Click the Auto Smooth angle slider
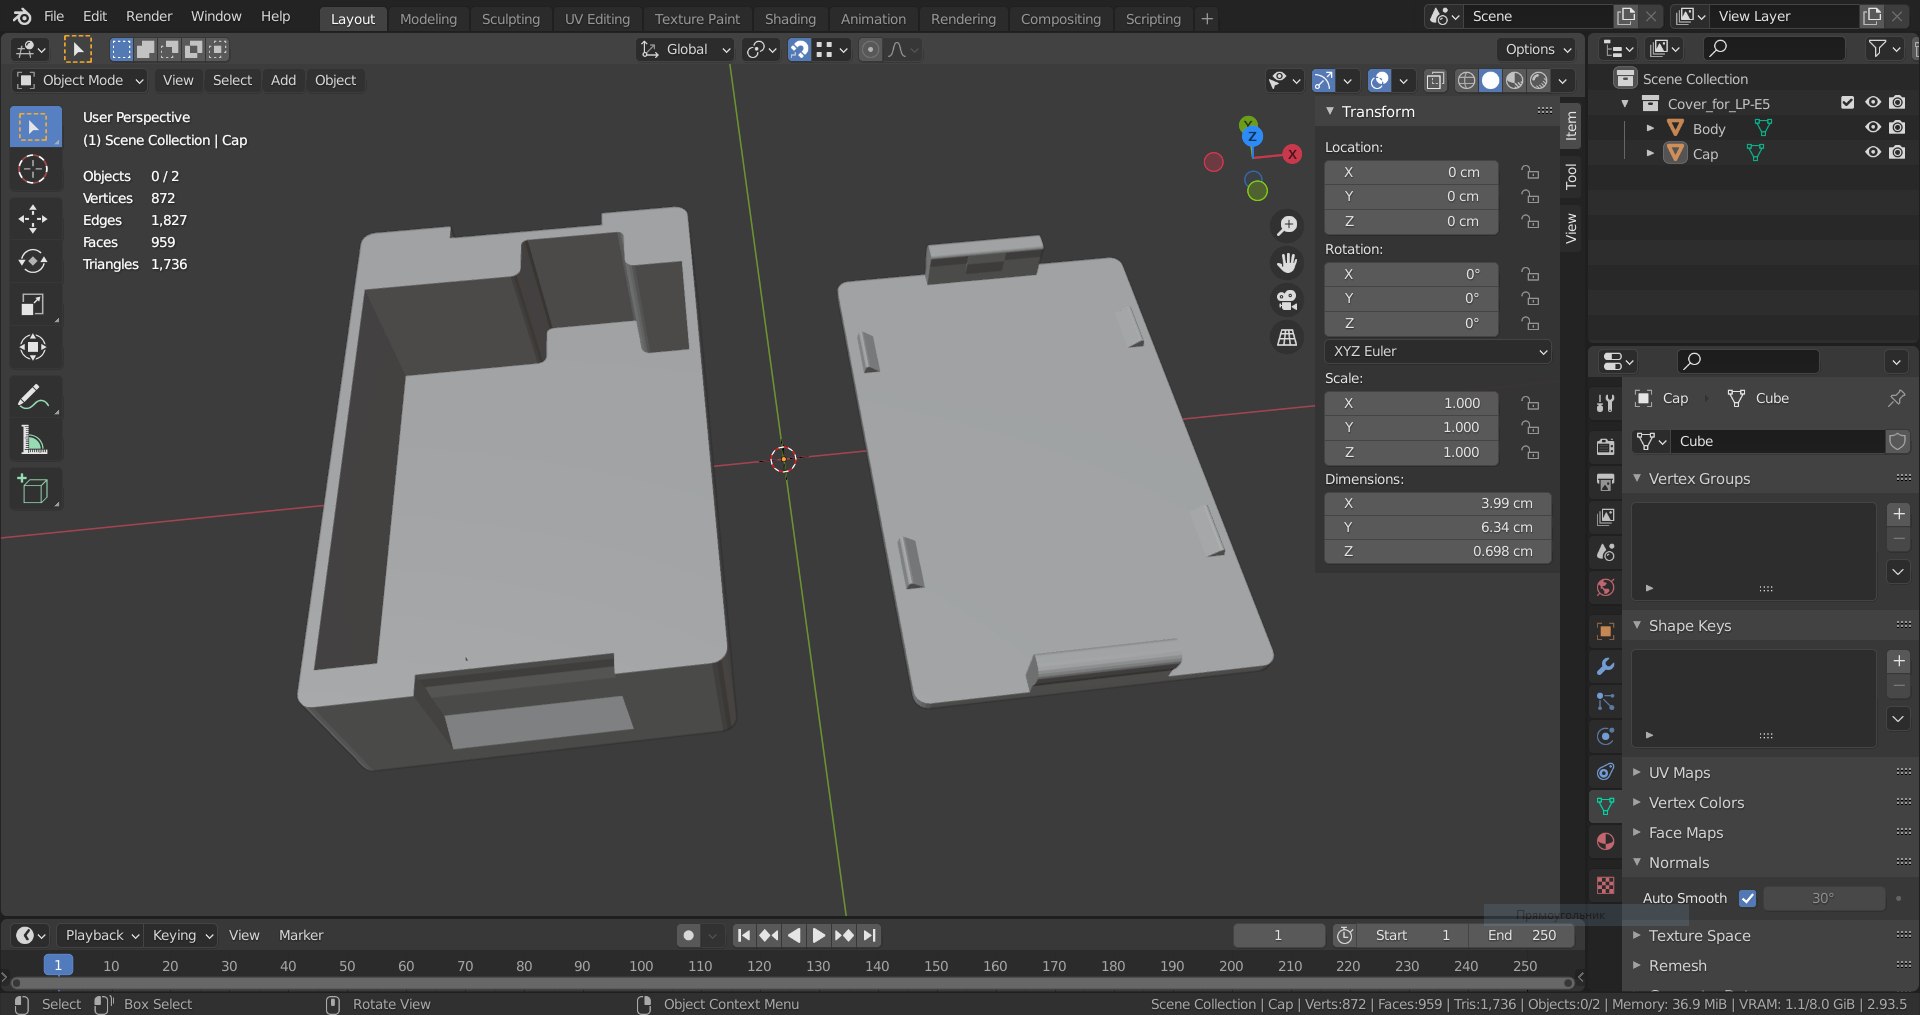 [x=1823, y=898]
